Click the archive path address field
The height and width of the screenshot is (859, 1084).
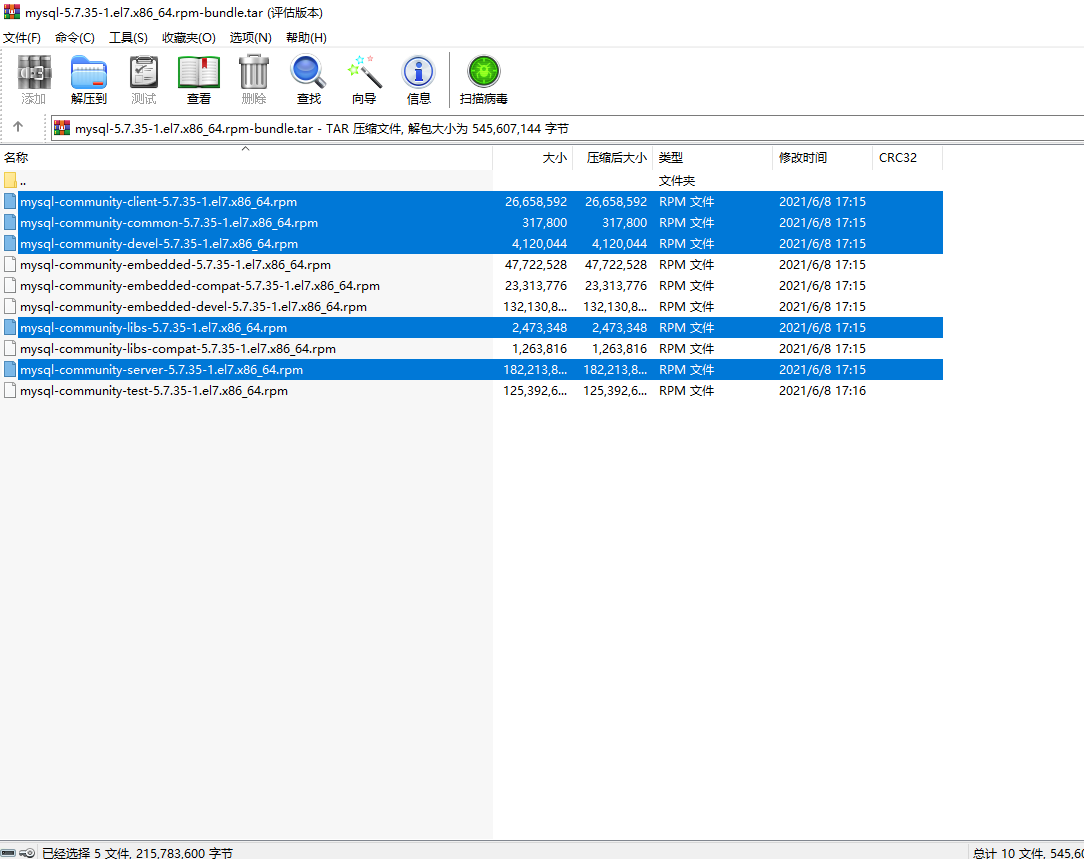(x=567, y=128)
